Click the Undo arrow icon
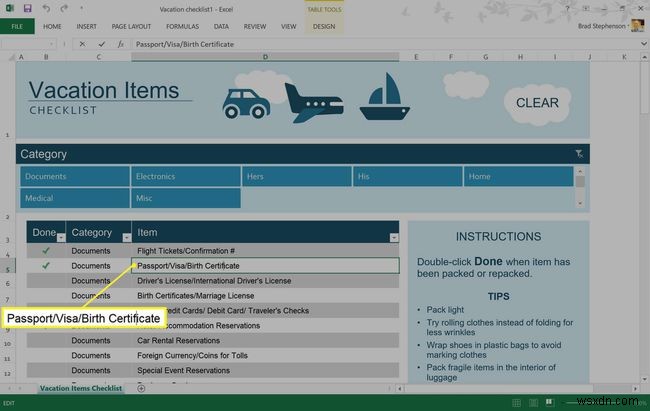Screen dimensions: 650x411 [46, 8]
